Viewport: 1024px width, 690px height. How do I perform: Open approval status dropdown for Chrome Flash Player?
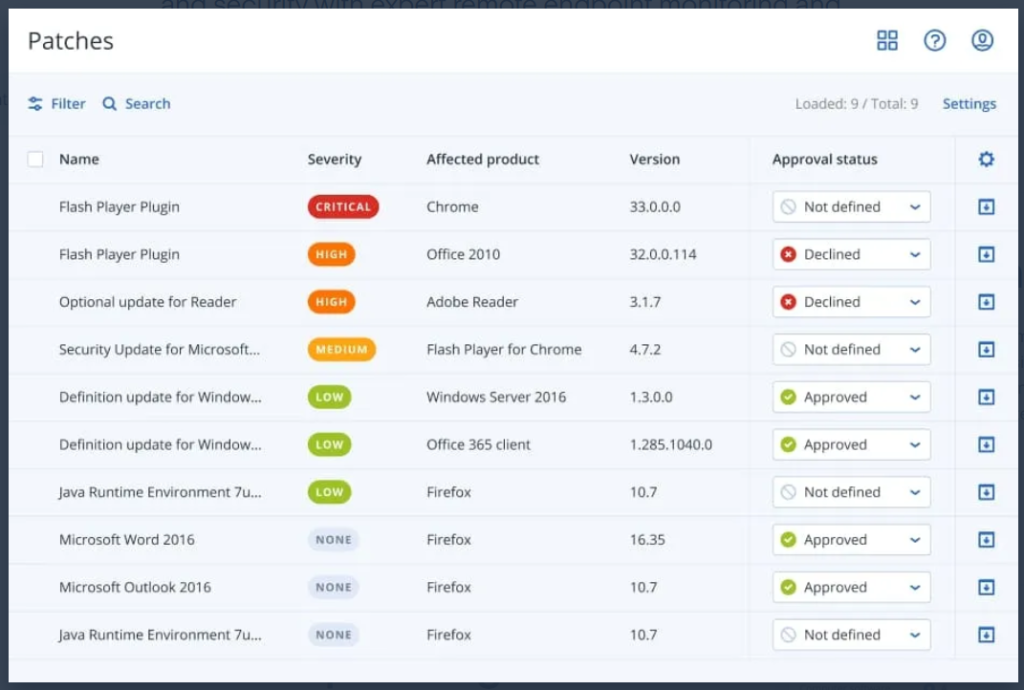(851, 207)
